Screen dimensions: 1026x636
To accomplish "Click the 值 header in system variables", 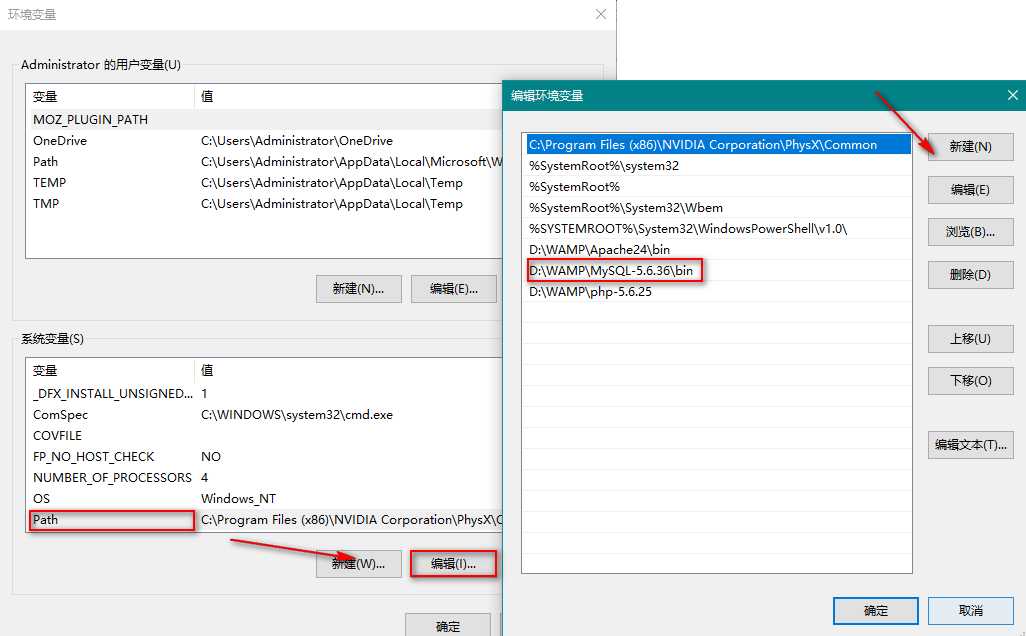I will point(348,370).
